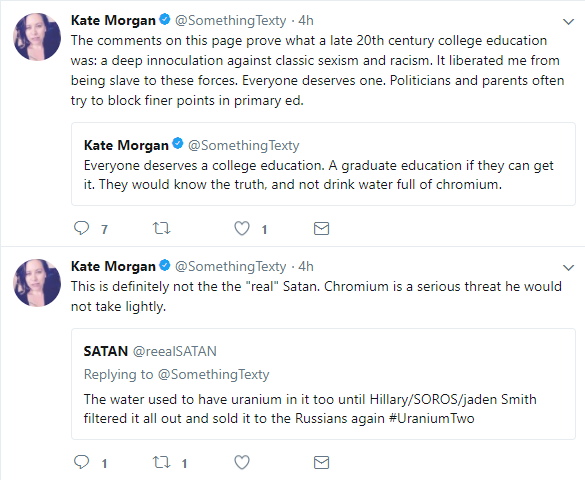Send college education tweet via direct message
Viewport: 585px width, 480px height.
coord(321,228)
